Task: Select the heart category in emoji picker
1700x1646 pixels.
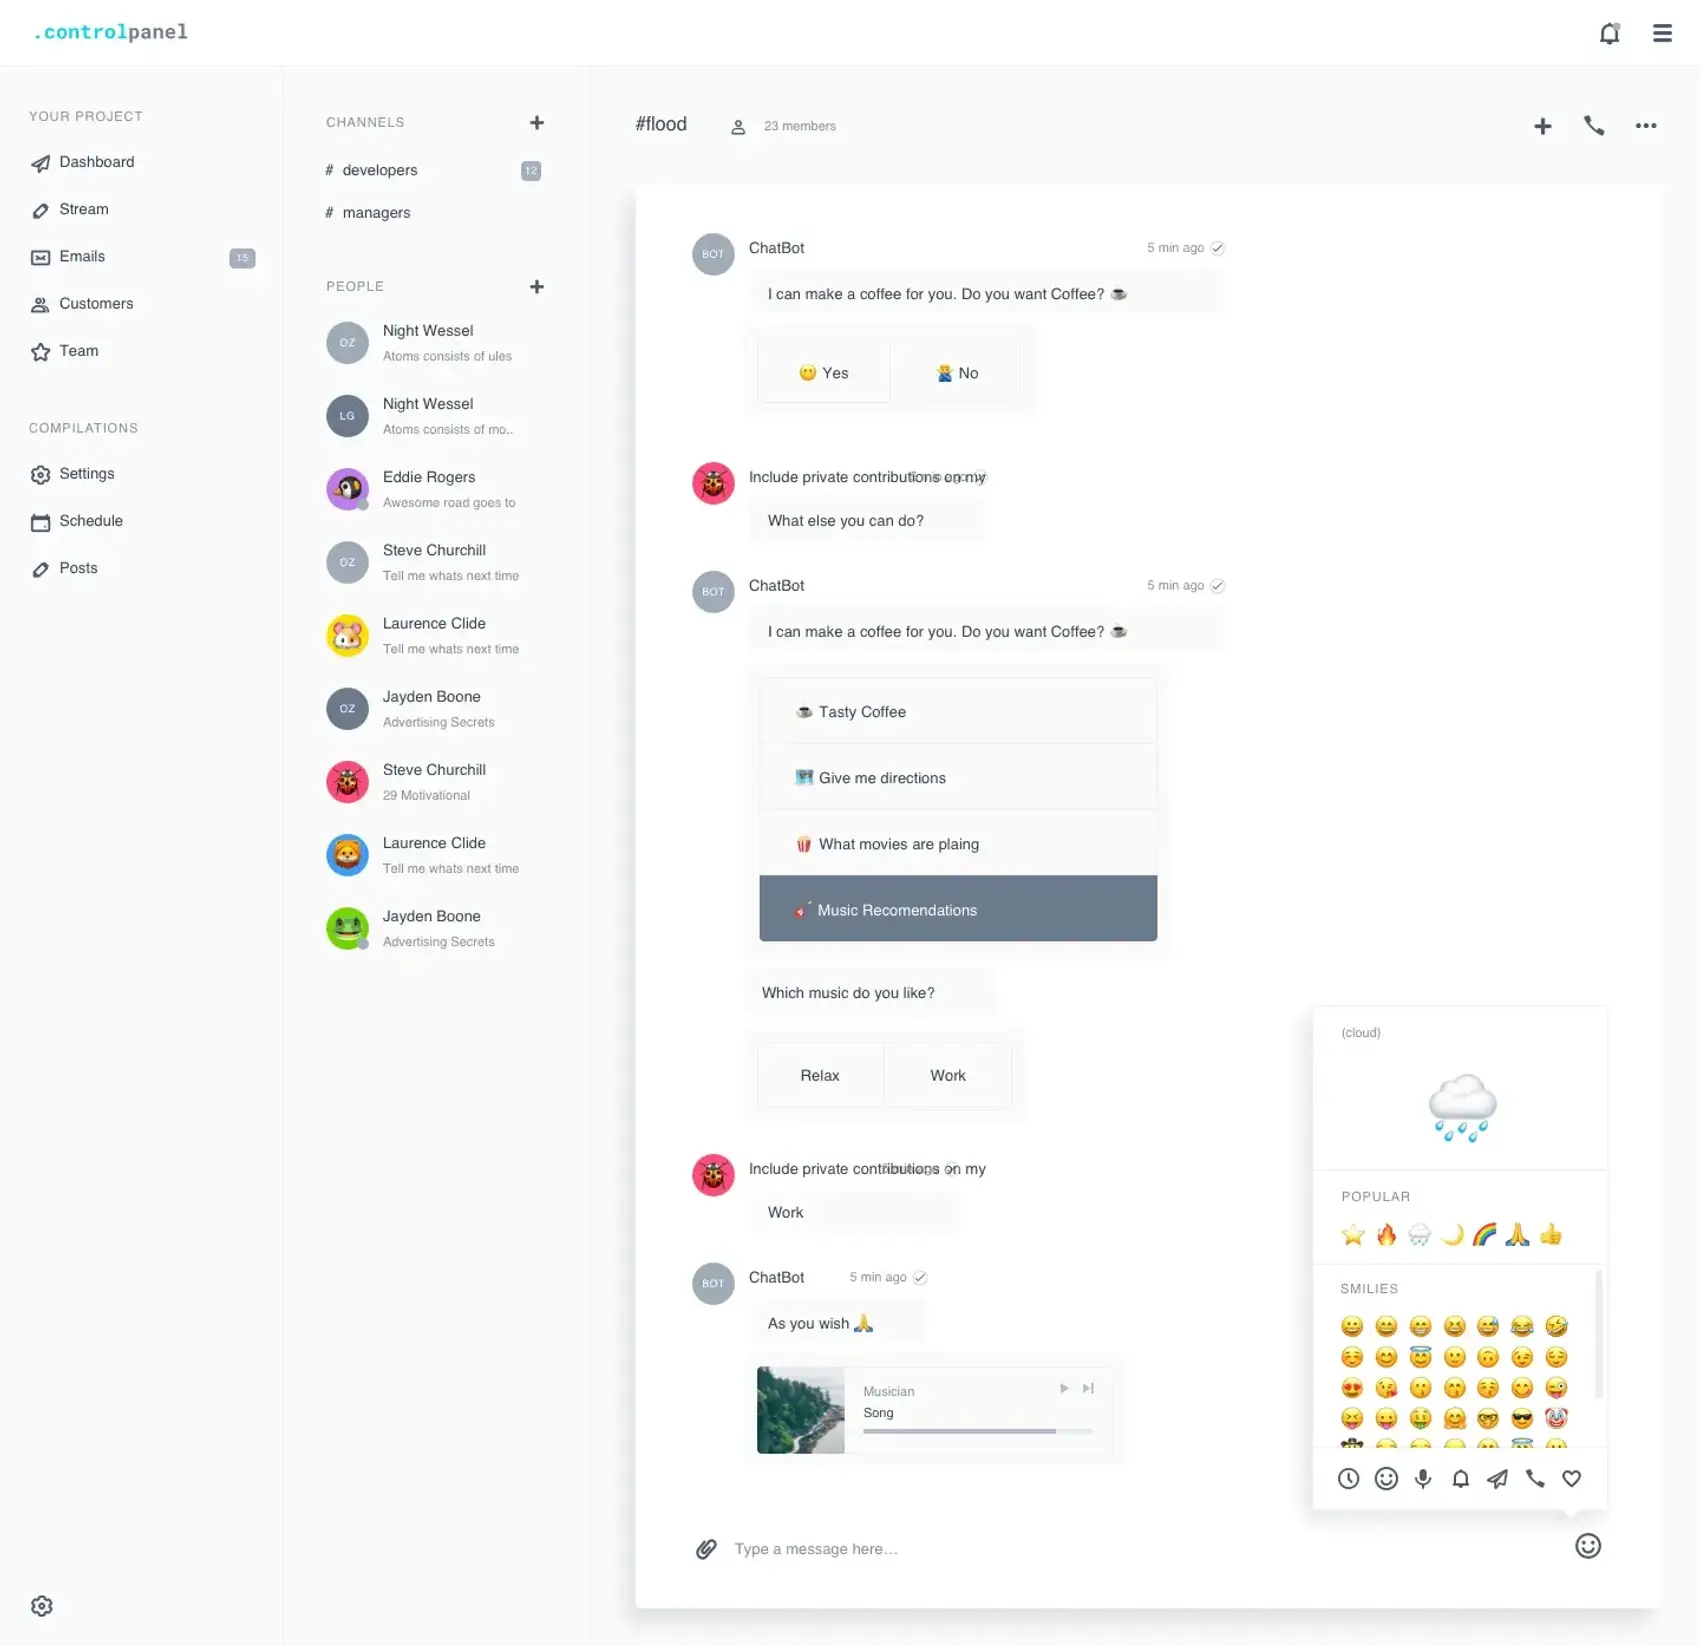Action: coord(1572,1479)
